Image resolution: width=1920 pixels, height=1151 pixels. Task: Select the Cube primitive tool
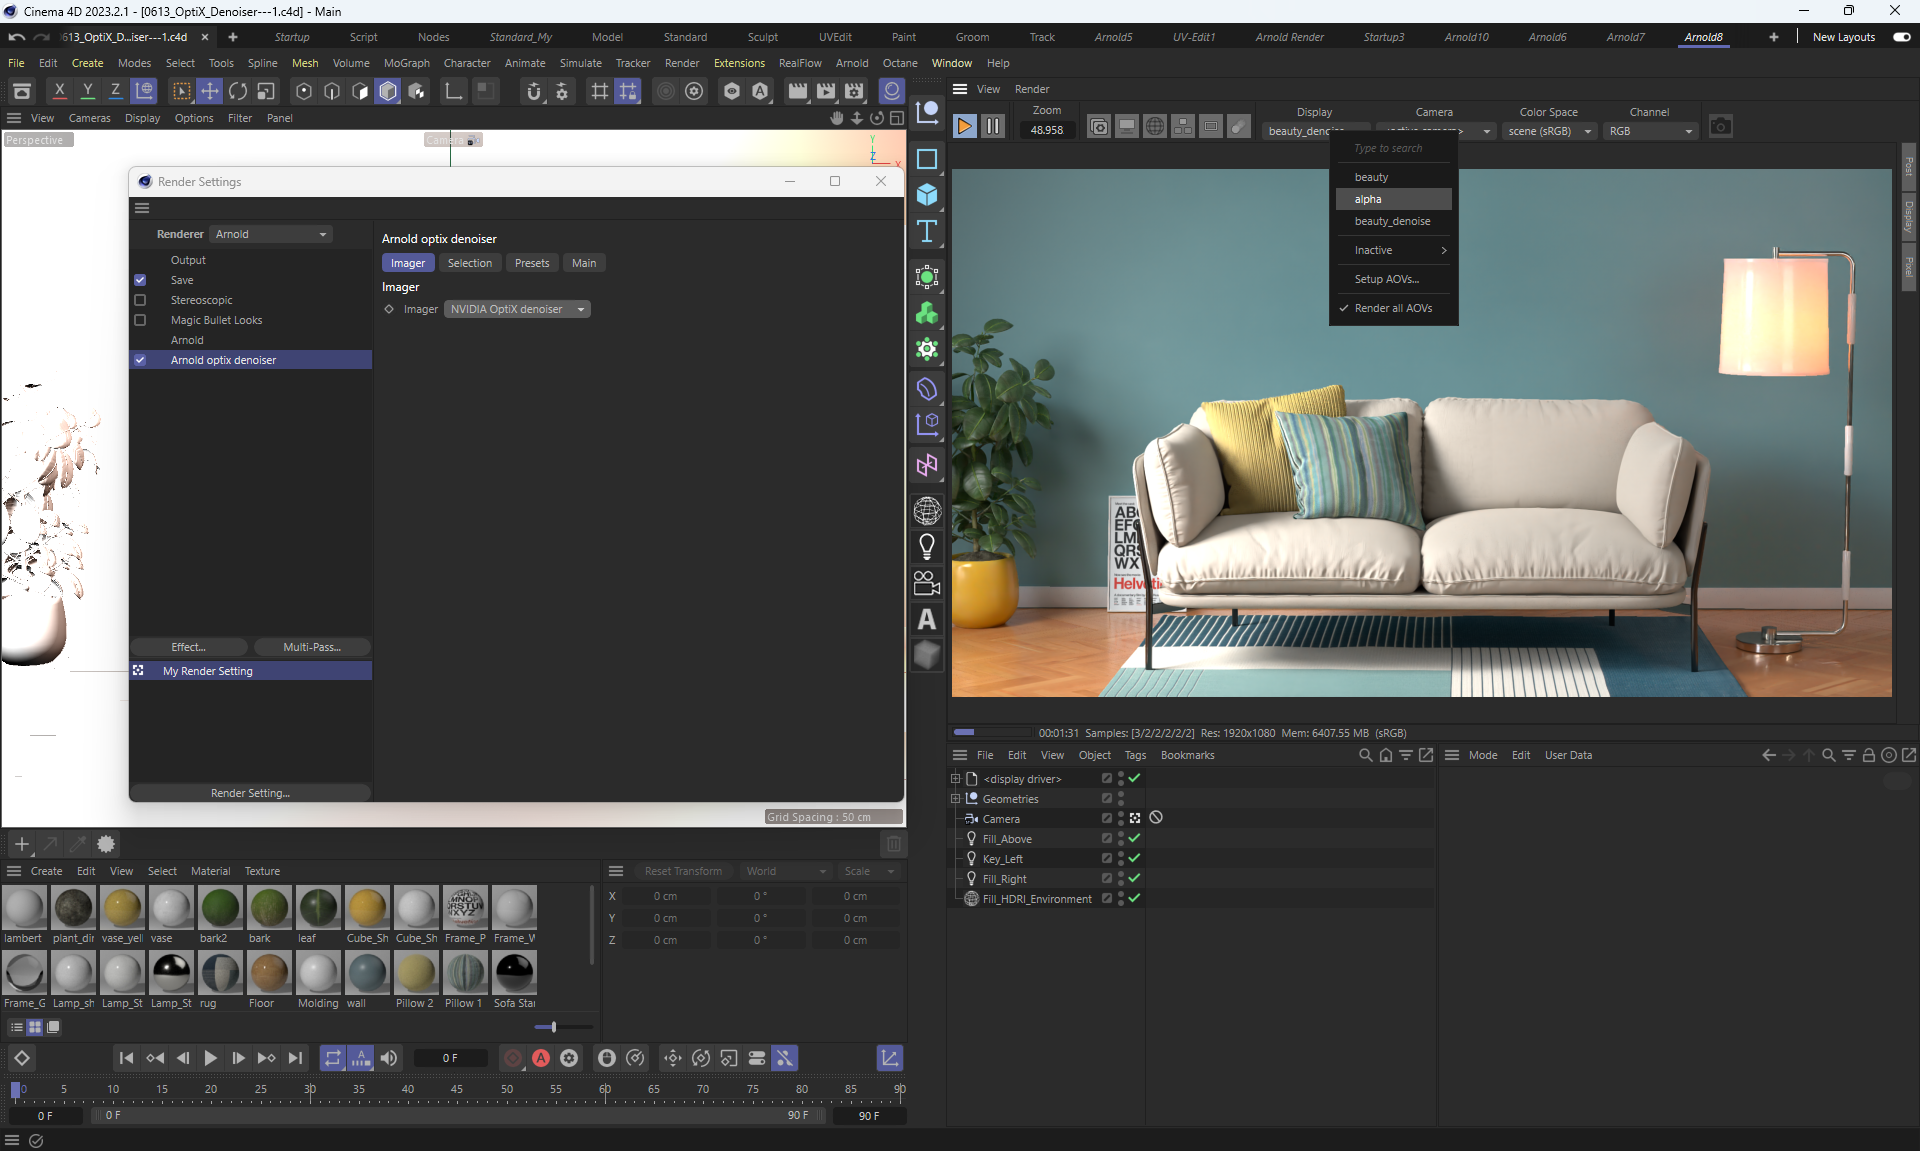coord(927,195)
